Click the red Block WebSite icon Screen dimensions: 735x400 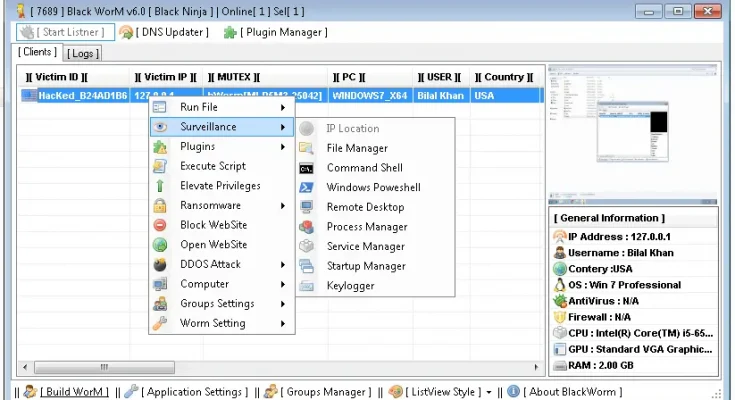click(x=160, y=225)
